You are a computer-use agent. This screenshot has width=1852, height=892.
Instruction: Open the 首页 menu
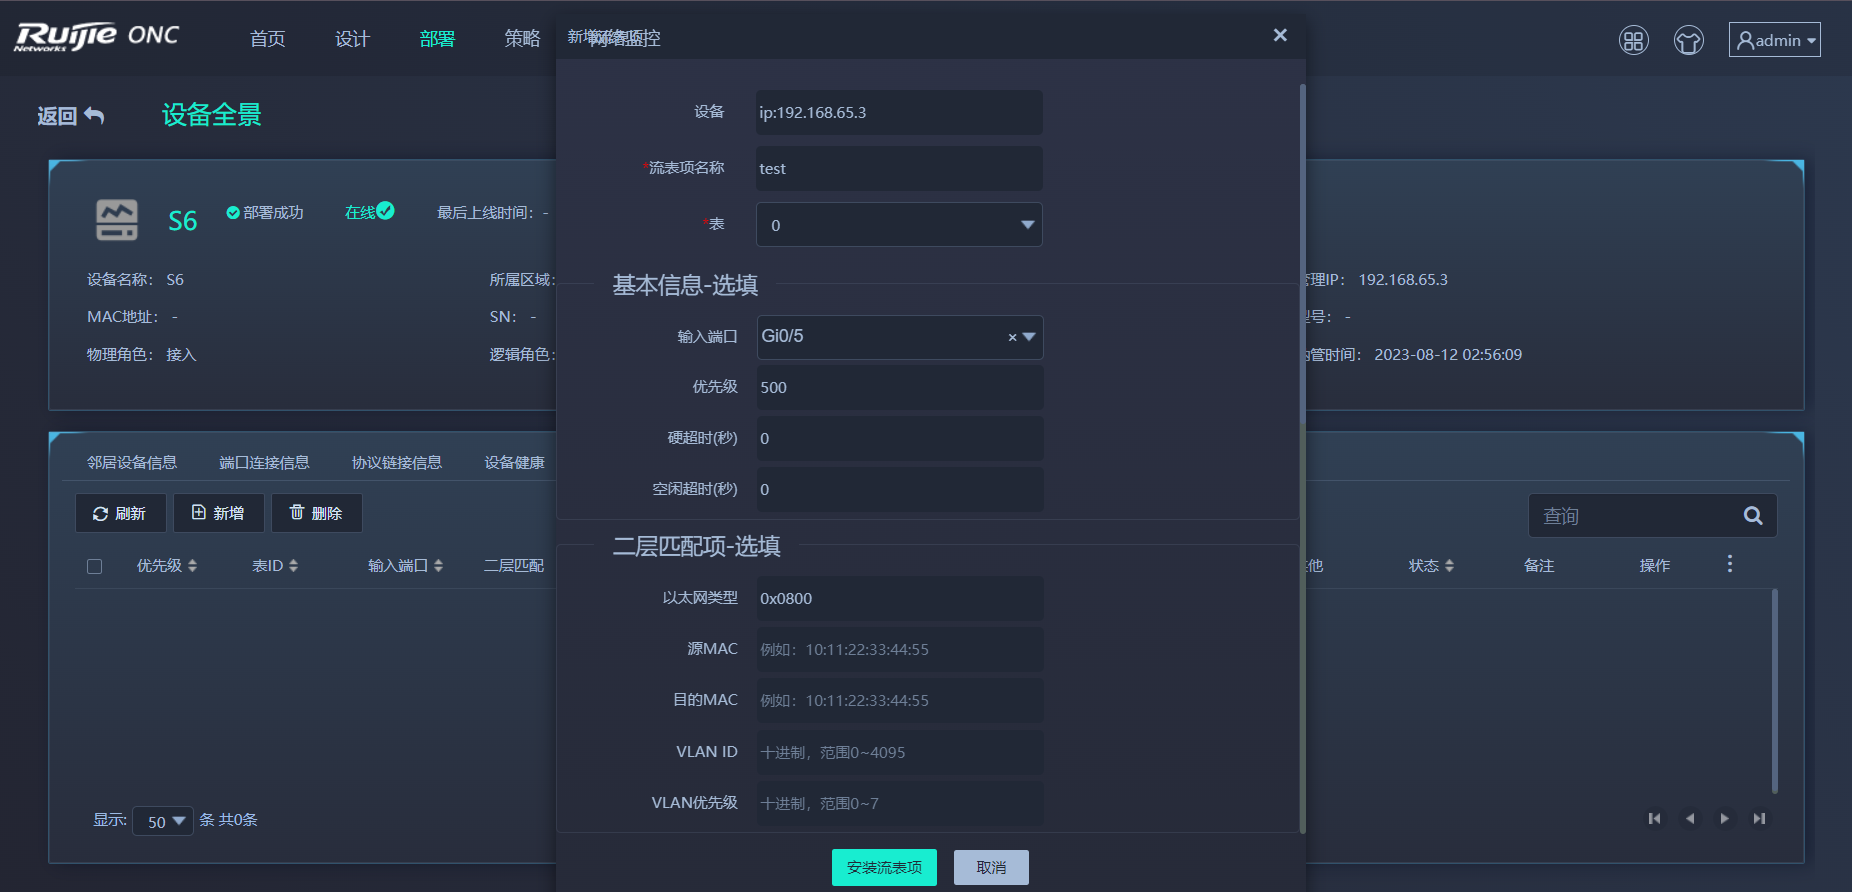point(268,39)
